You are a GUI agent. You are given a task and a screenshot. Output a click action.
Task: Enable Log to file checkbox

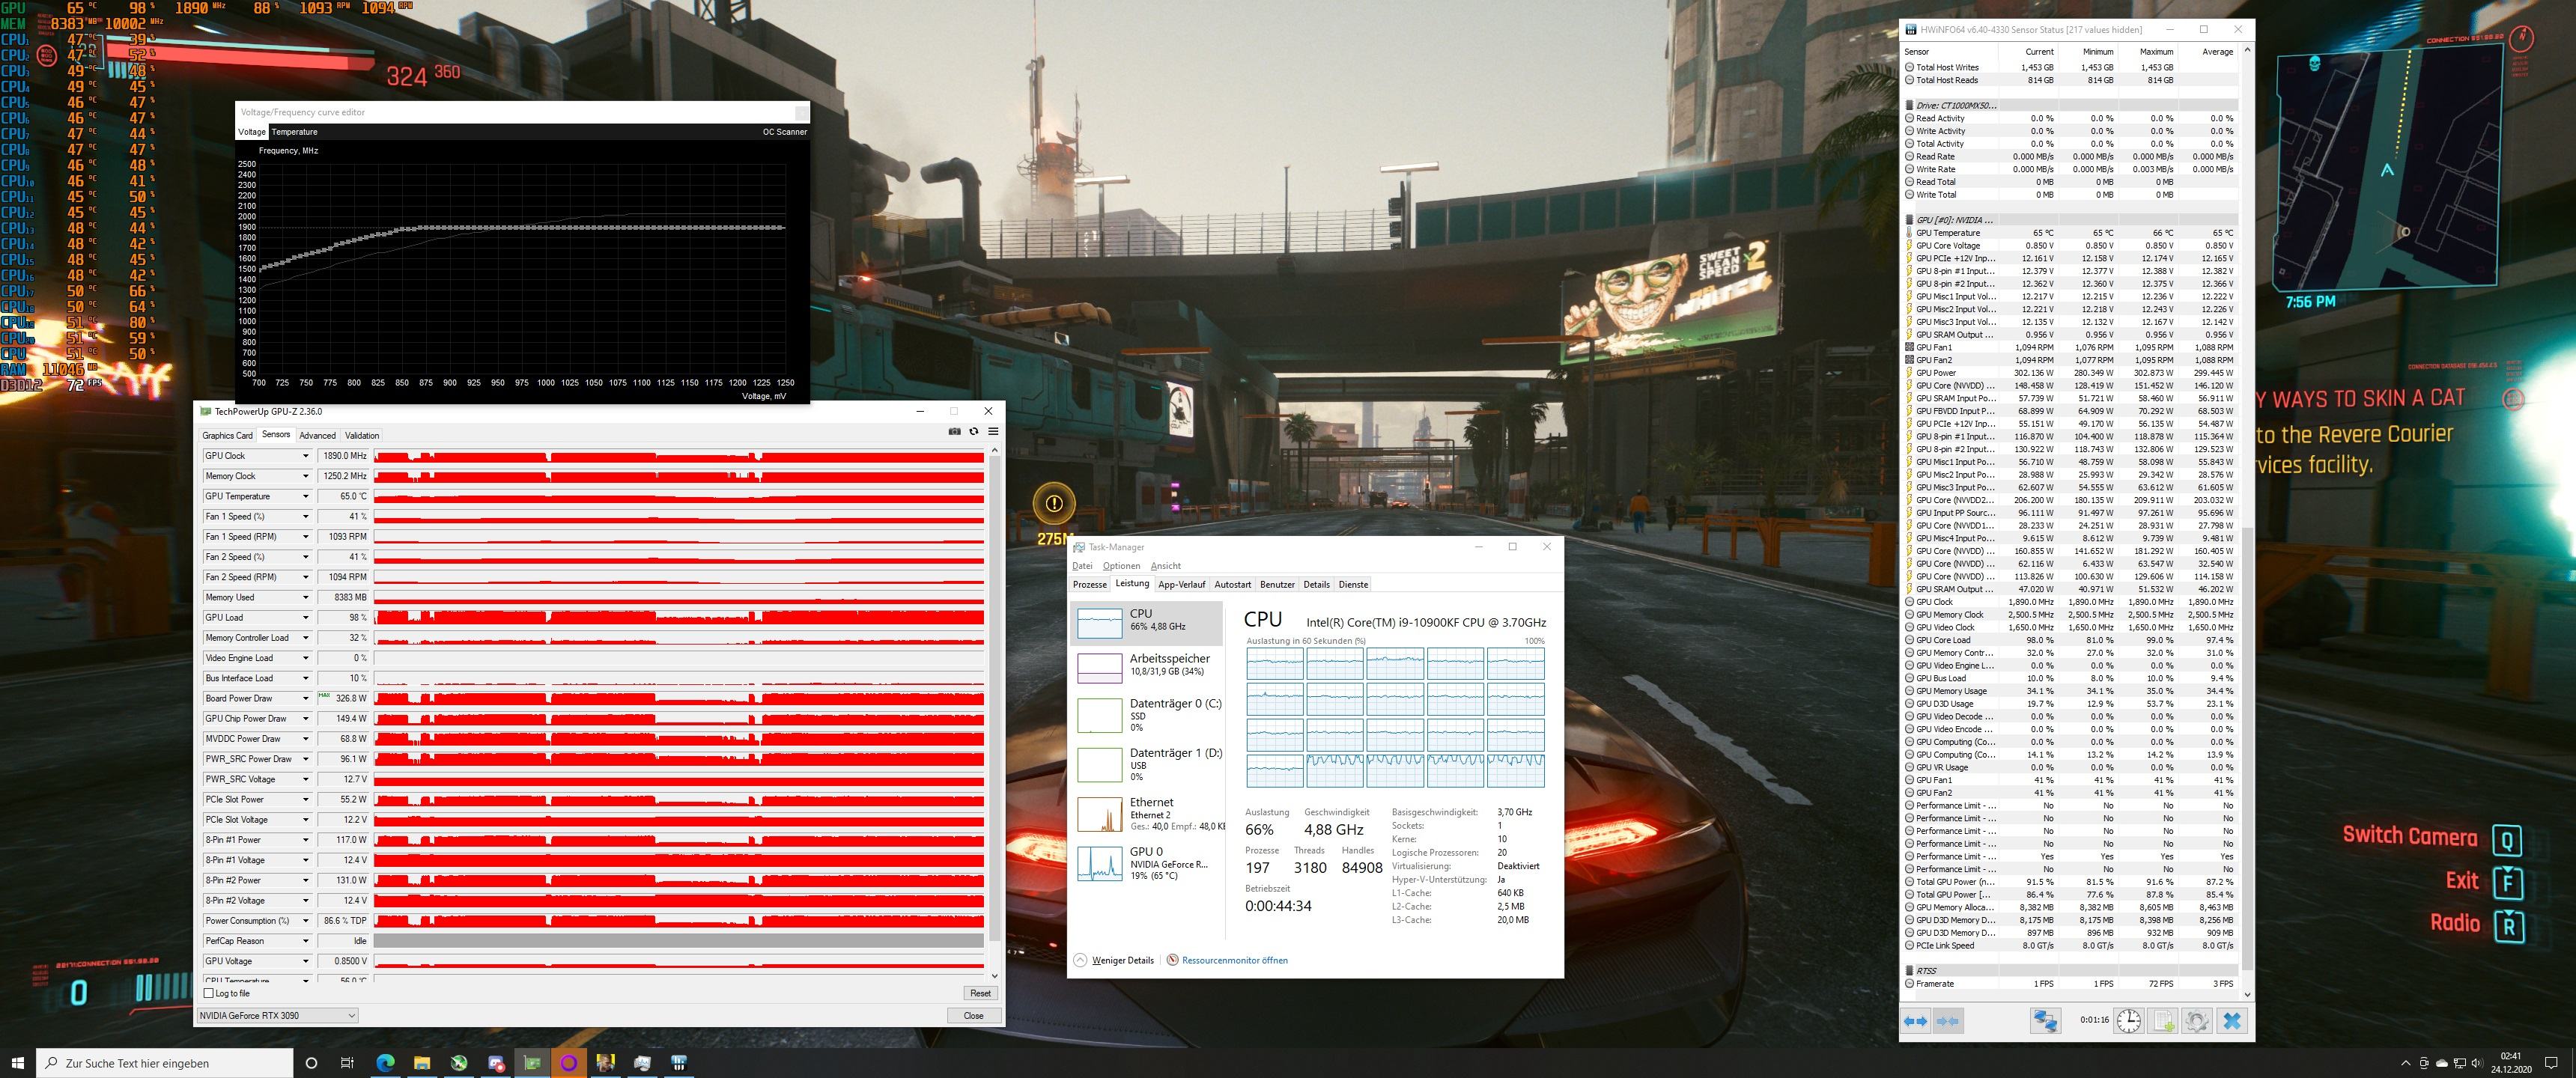coord(209,993)
